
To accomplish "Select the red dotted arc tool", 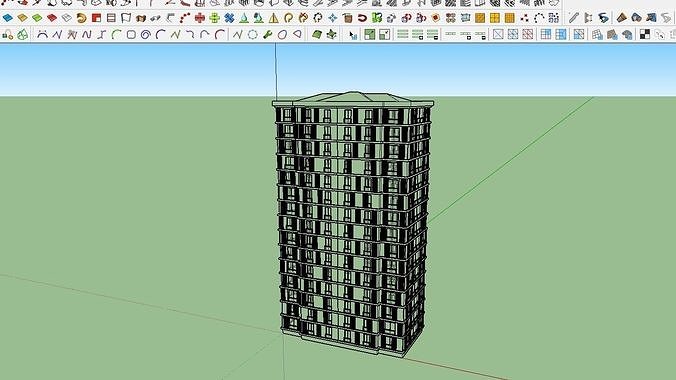I will click(185, 18).
